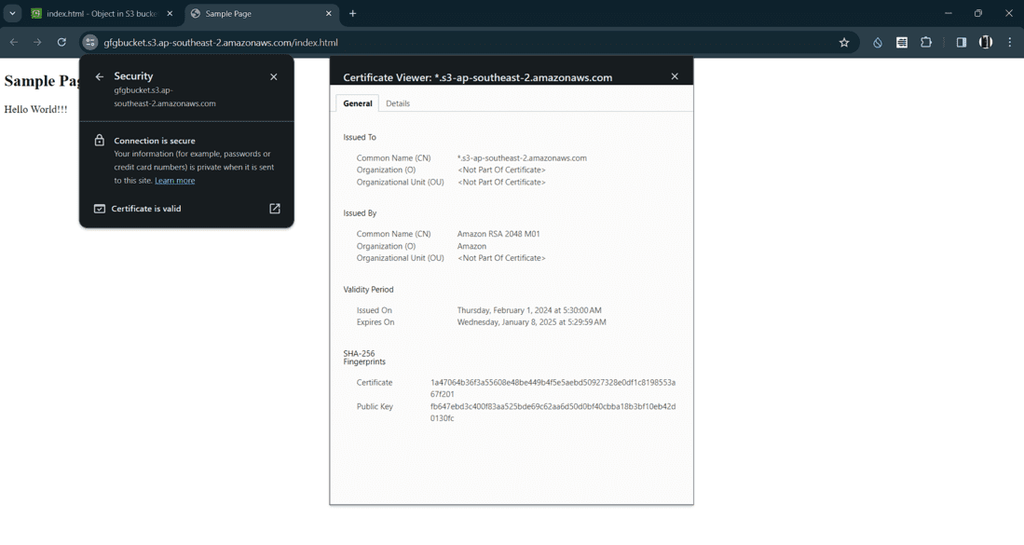Navigate back in browser
1024x545 pixels.
[x=14, y=42]
